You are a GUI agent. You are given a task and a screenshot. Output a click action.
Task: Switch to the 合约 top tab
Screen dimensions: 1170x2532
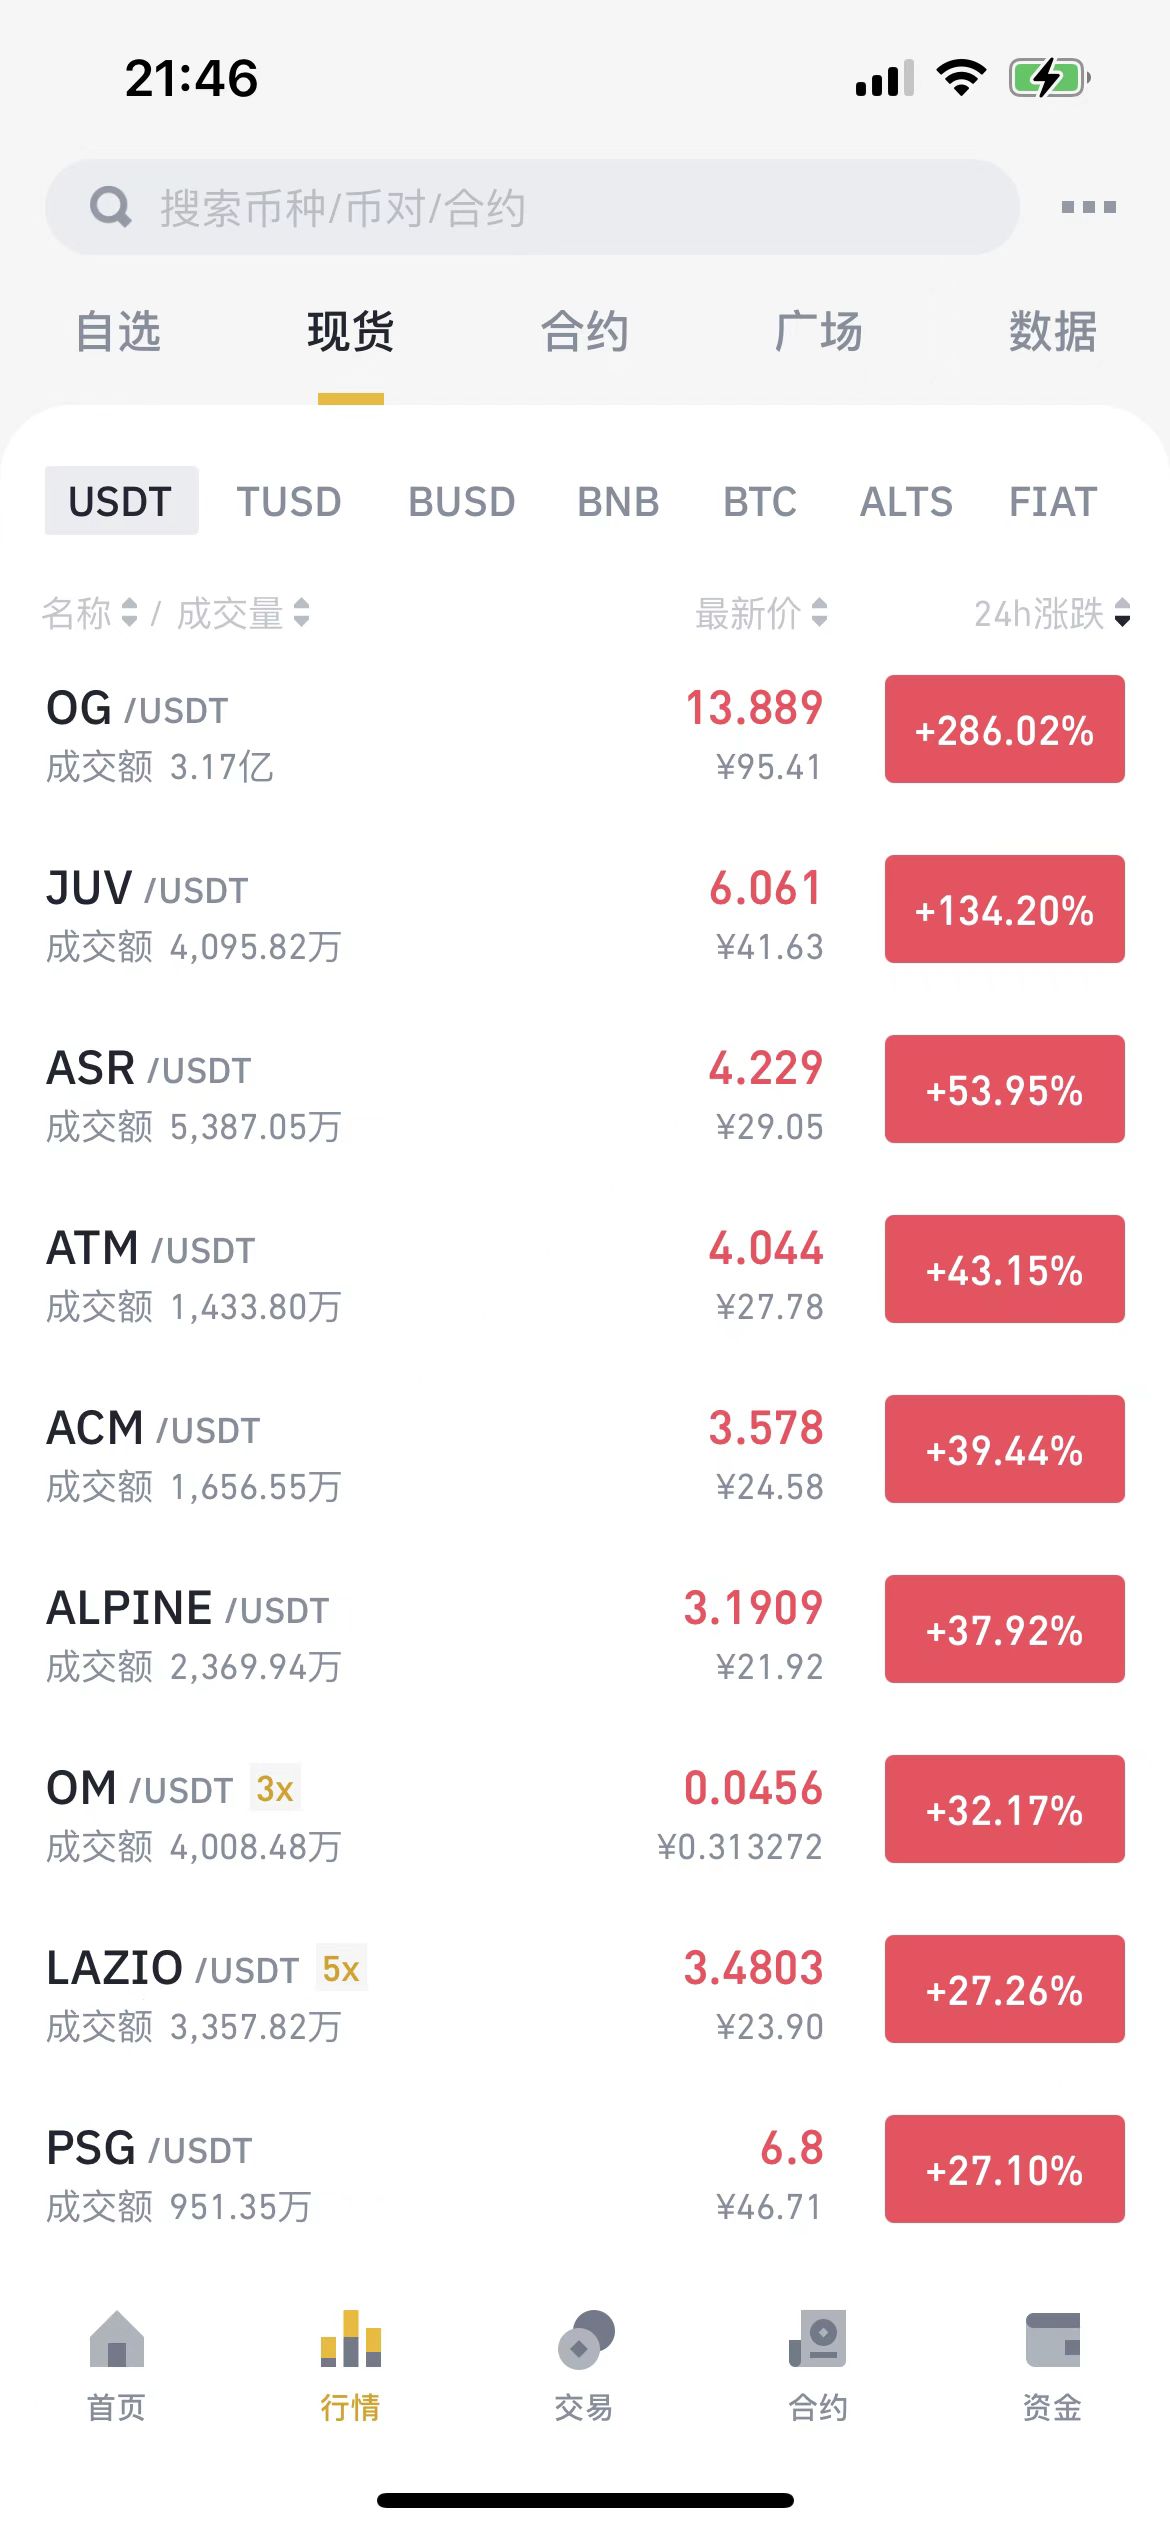tap(584, 332)
